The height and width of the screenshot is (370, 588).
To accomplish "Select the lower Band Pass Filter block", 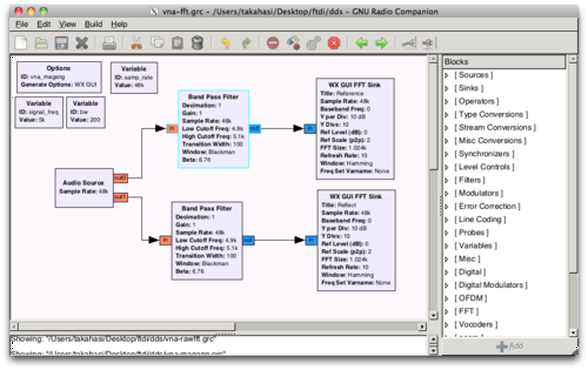I will 207,241.
